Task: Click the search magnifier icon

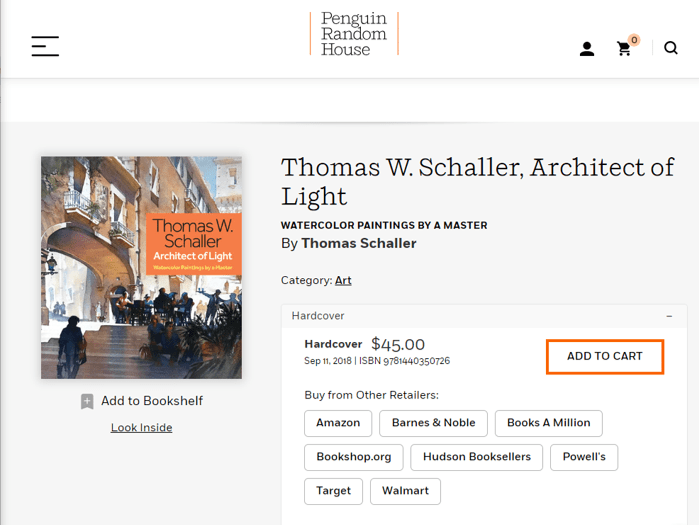Action: pos(671,48)
